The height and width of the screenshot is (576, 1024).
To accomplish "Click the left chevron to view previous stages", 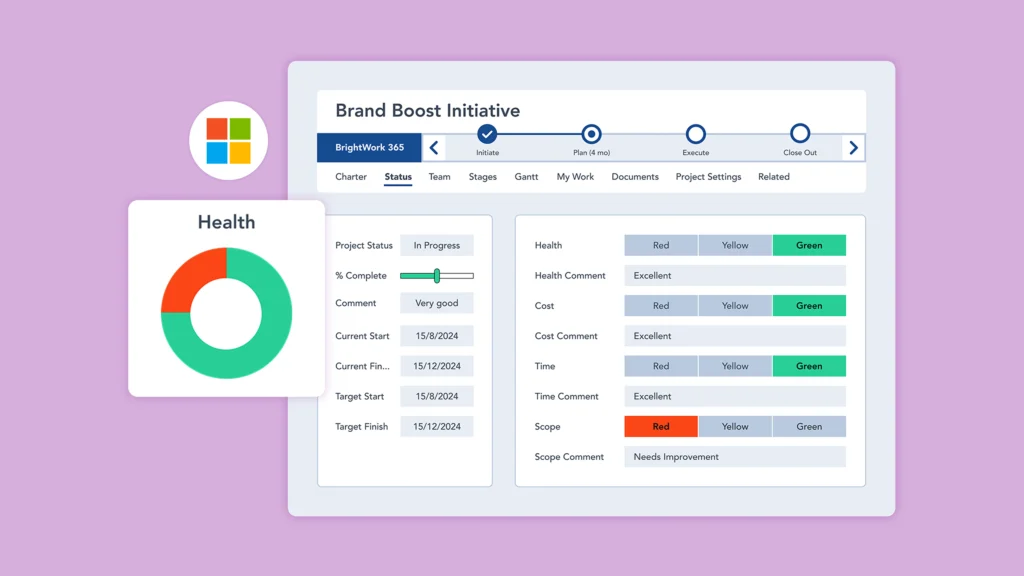I will coord(434,146).
